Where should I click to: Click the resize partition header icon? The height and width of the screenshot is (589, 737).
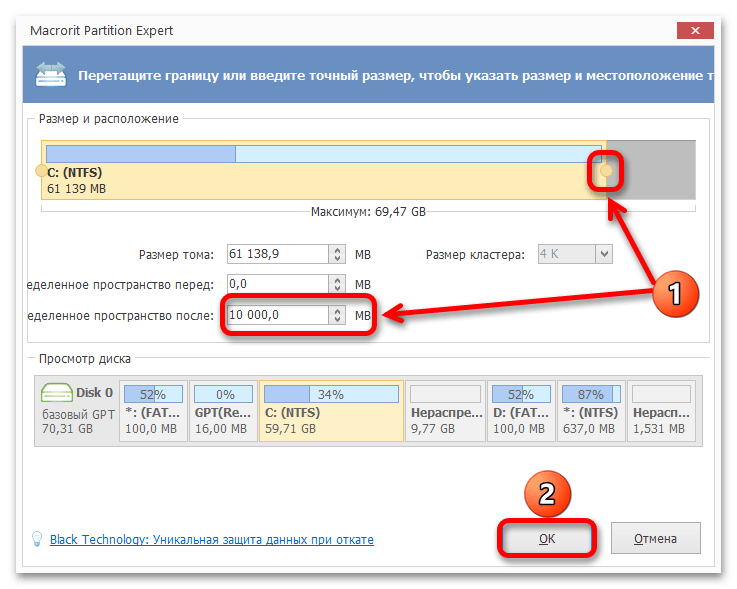(x=51, y=74)
